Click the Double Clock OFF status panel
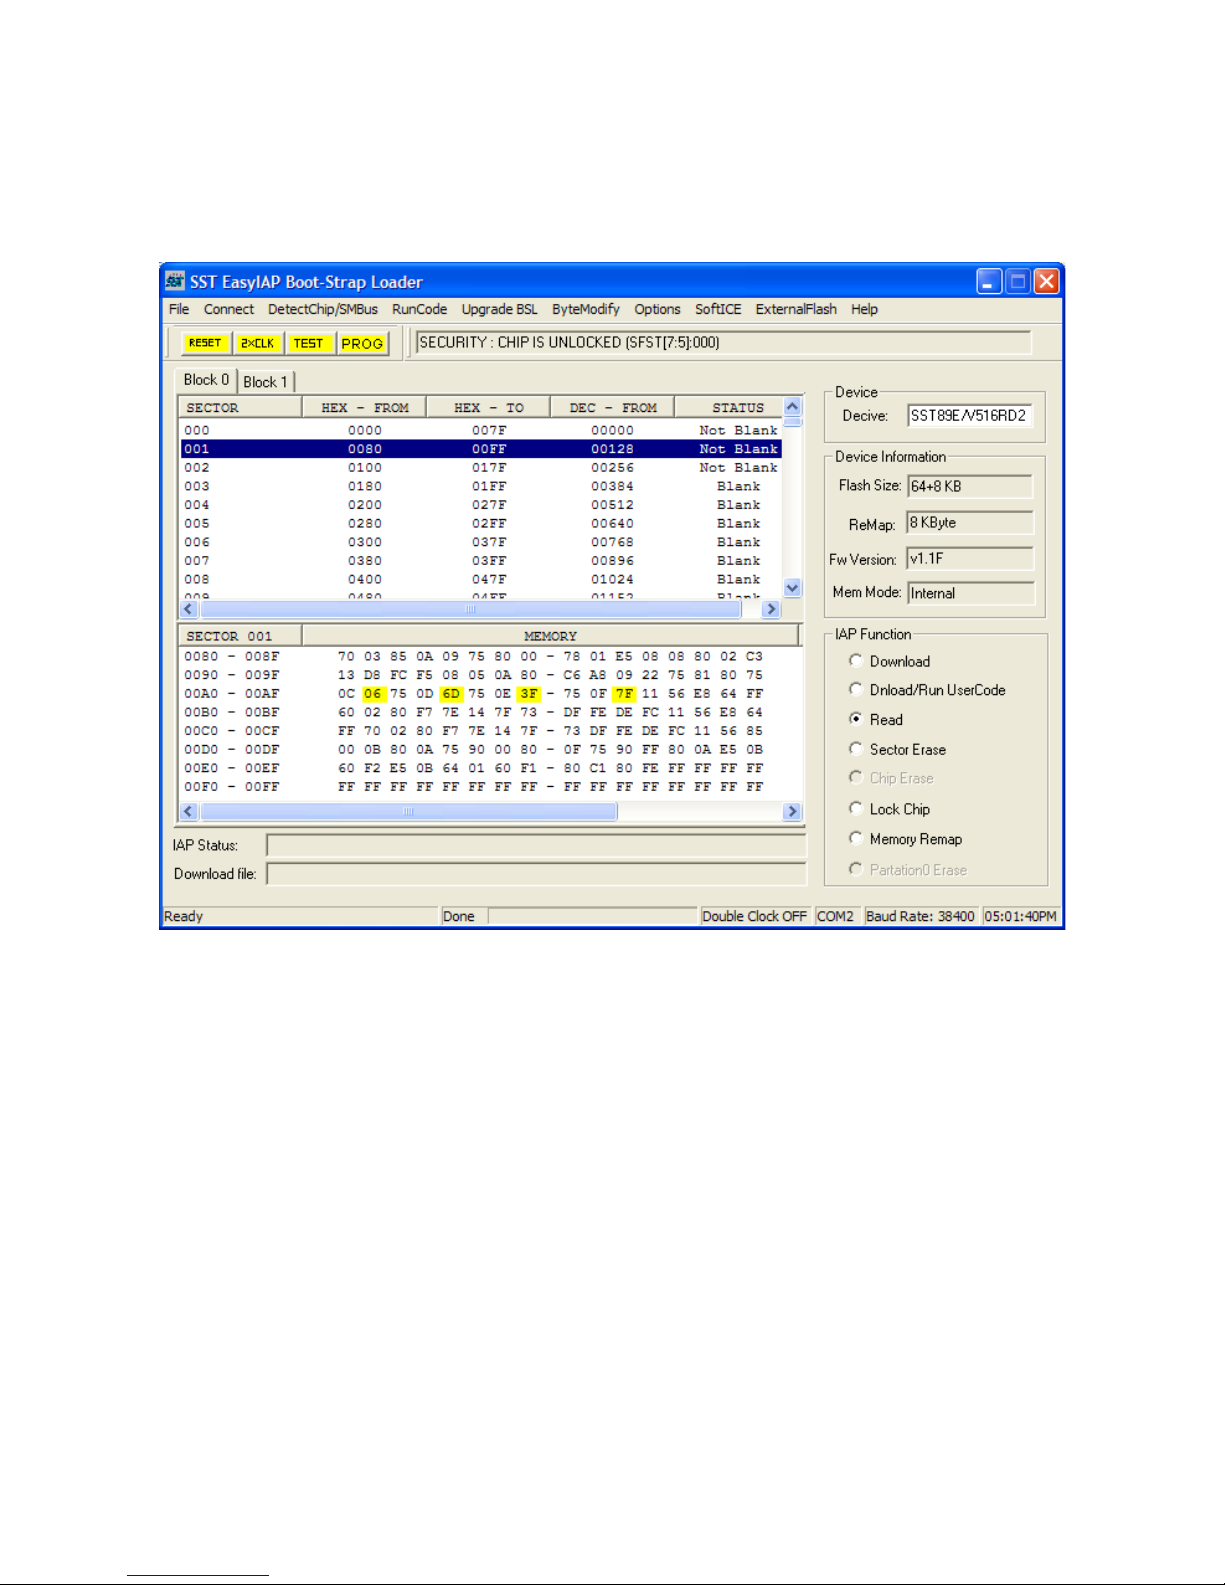This screenshot has height=1585, width=1225. 754,916
